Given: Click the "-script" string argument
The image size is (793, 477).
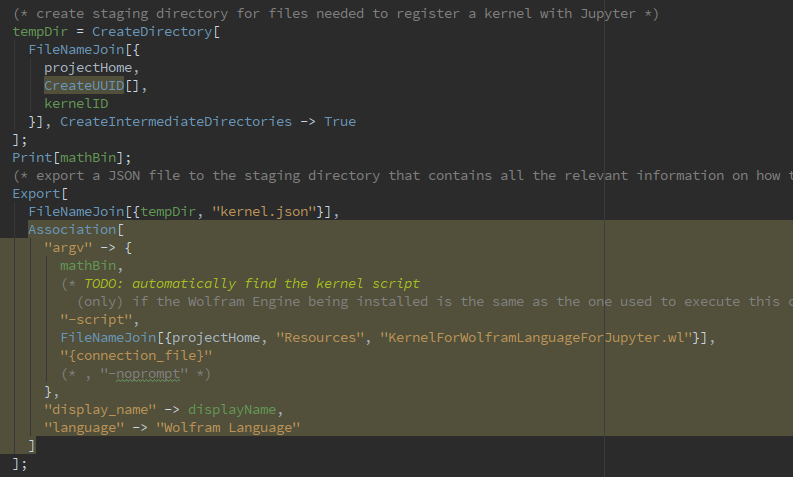Looking at the screenshot, I should point(98,320).
